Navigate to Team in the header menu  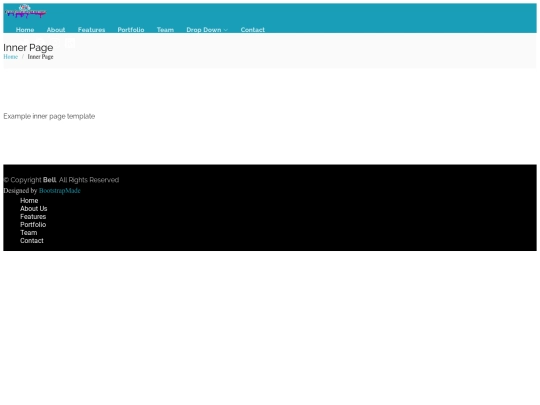coord(165,30)
